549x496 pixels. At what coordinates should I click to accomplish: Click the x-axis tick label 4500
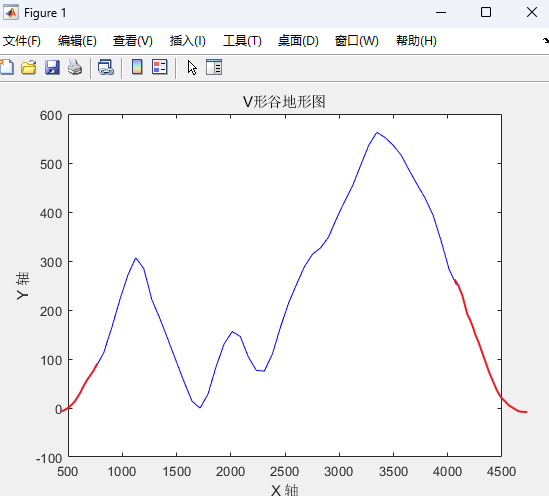(501, 471)
